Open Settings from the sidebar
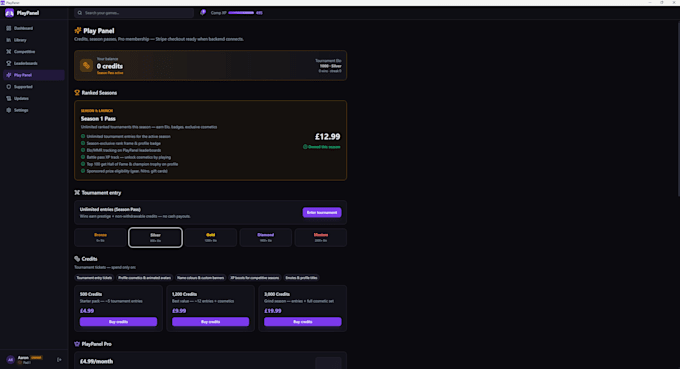Screen dimensions: 680x369 [x=34, y=110]
